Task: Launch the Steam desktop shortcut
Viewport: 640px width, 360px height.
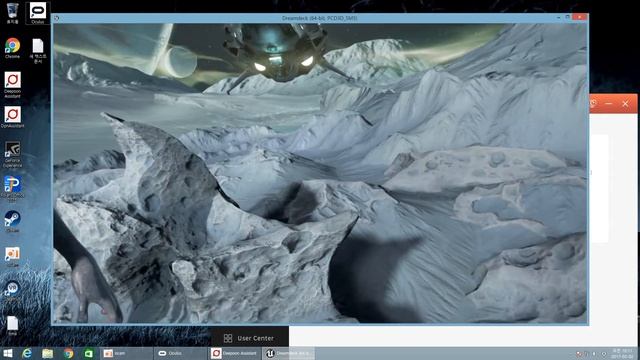Action: coord(12,221)
